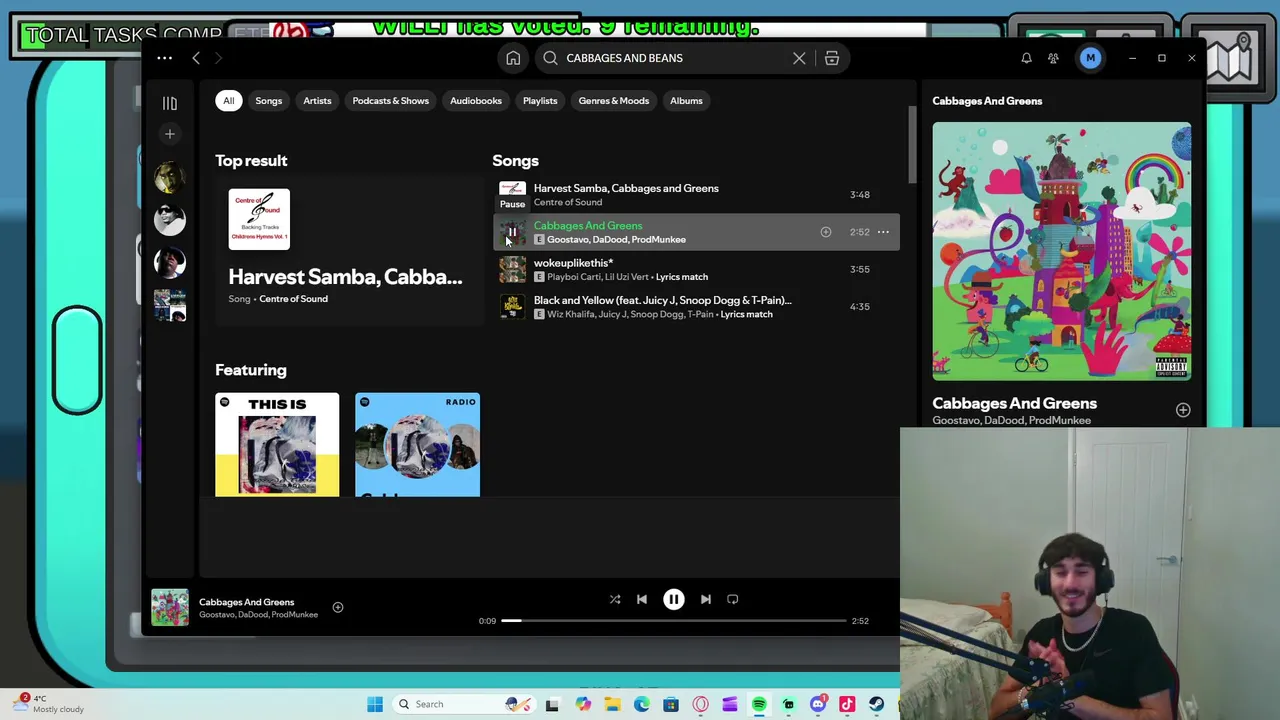Expand Your Library sidebar icon
The image size is (1280, 720).
point(170,103)
